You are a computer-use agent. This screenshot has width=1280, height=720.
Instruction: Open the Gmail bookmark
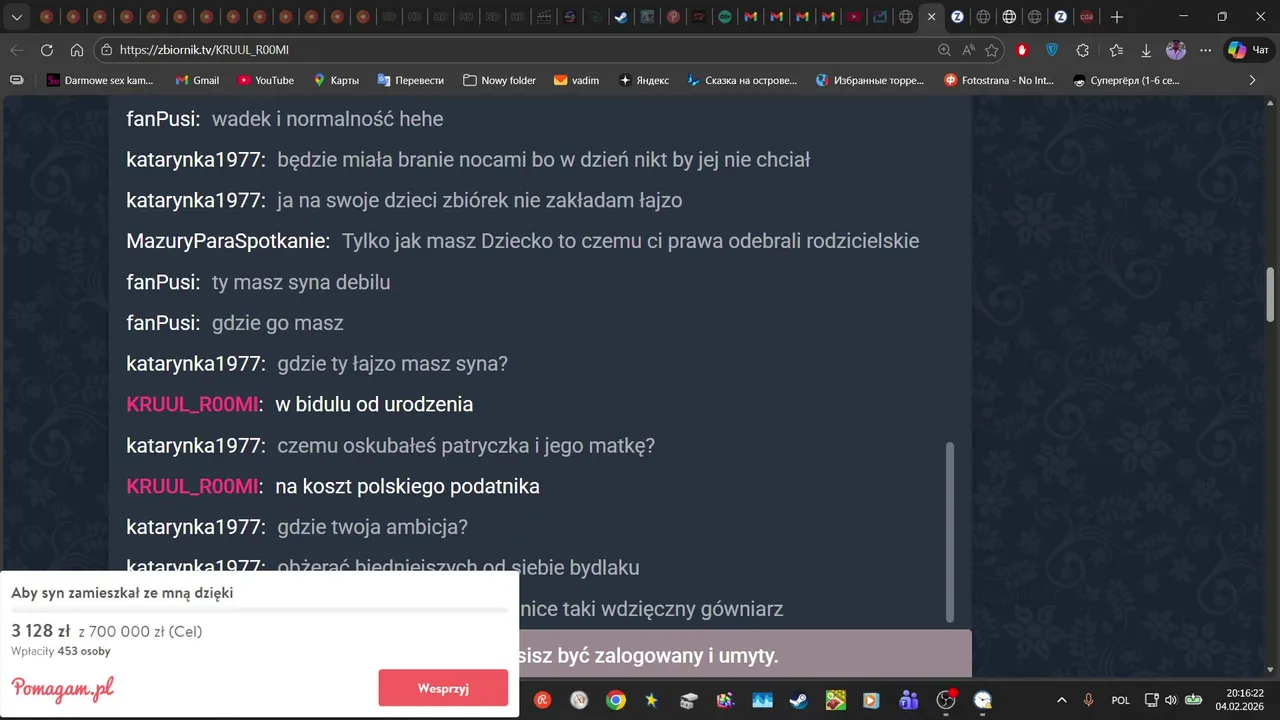click(x=197, y=80)
